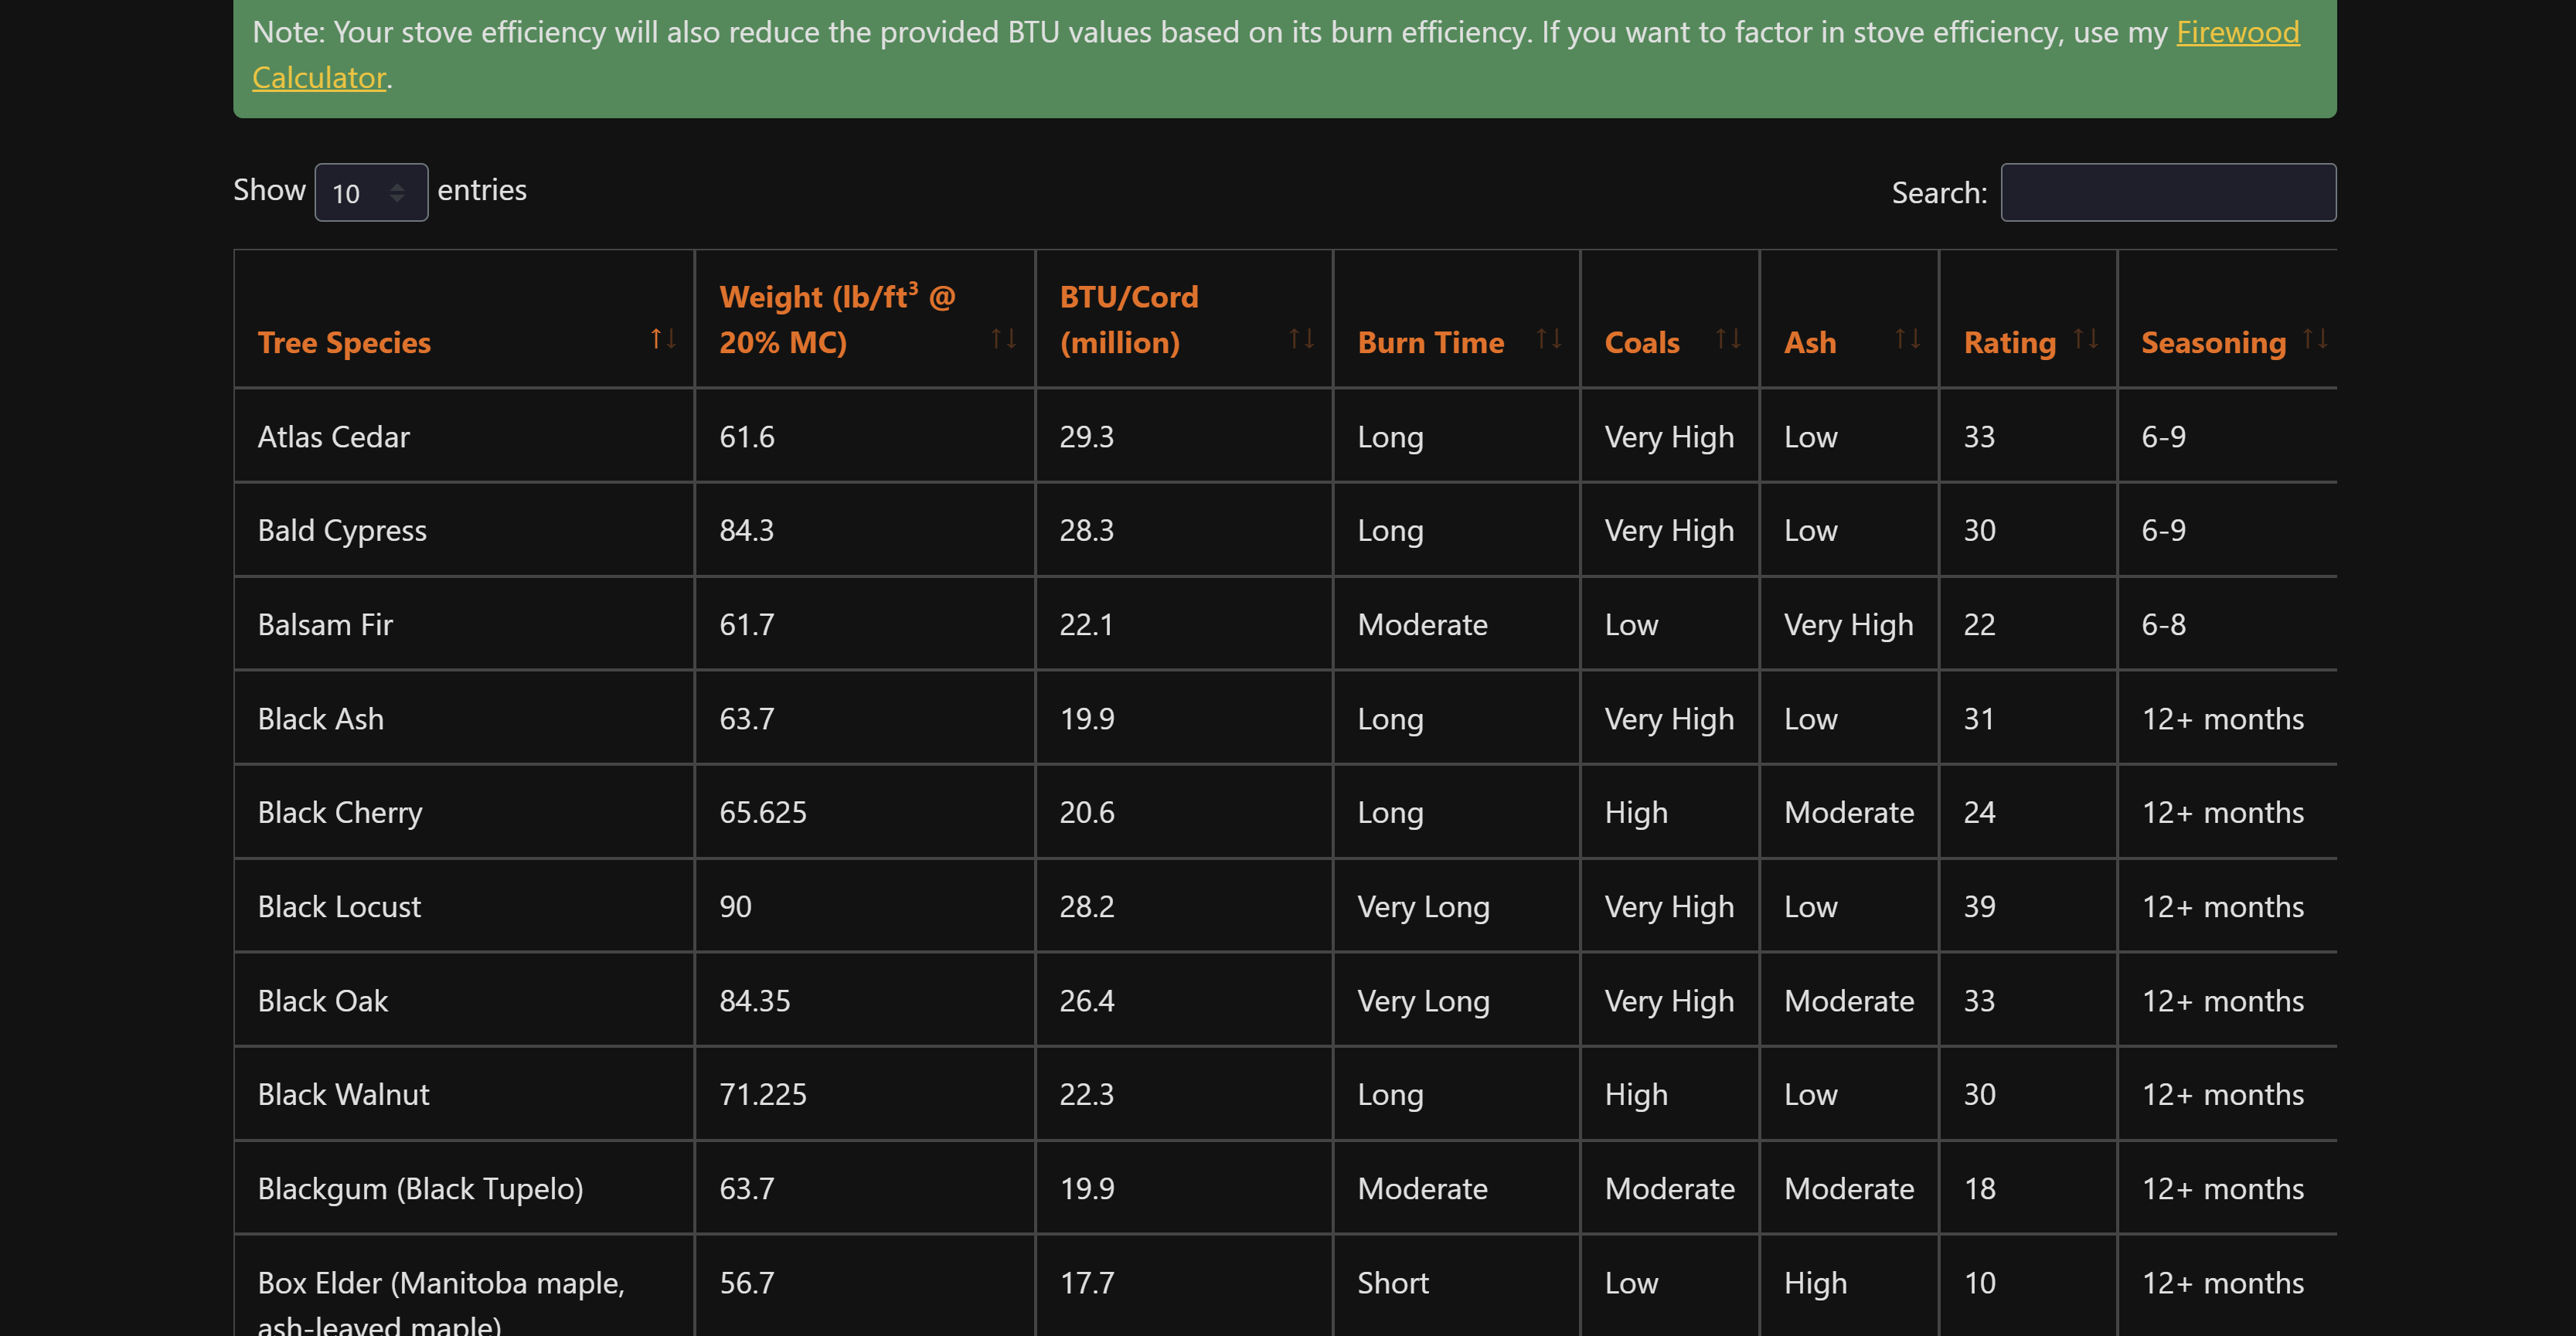Image resolution: width=2576 pixels, height=1336 pixels.
Task: Click the stepper arrows on the entries selector
Action: coord(399,192)
